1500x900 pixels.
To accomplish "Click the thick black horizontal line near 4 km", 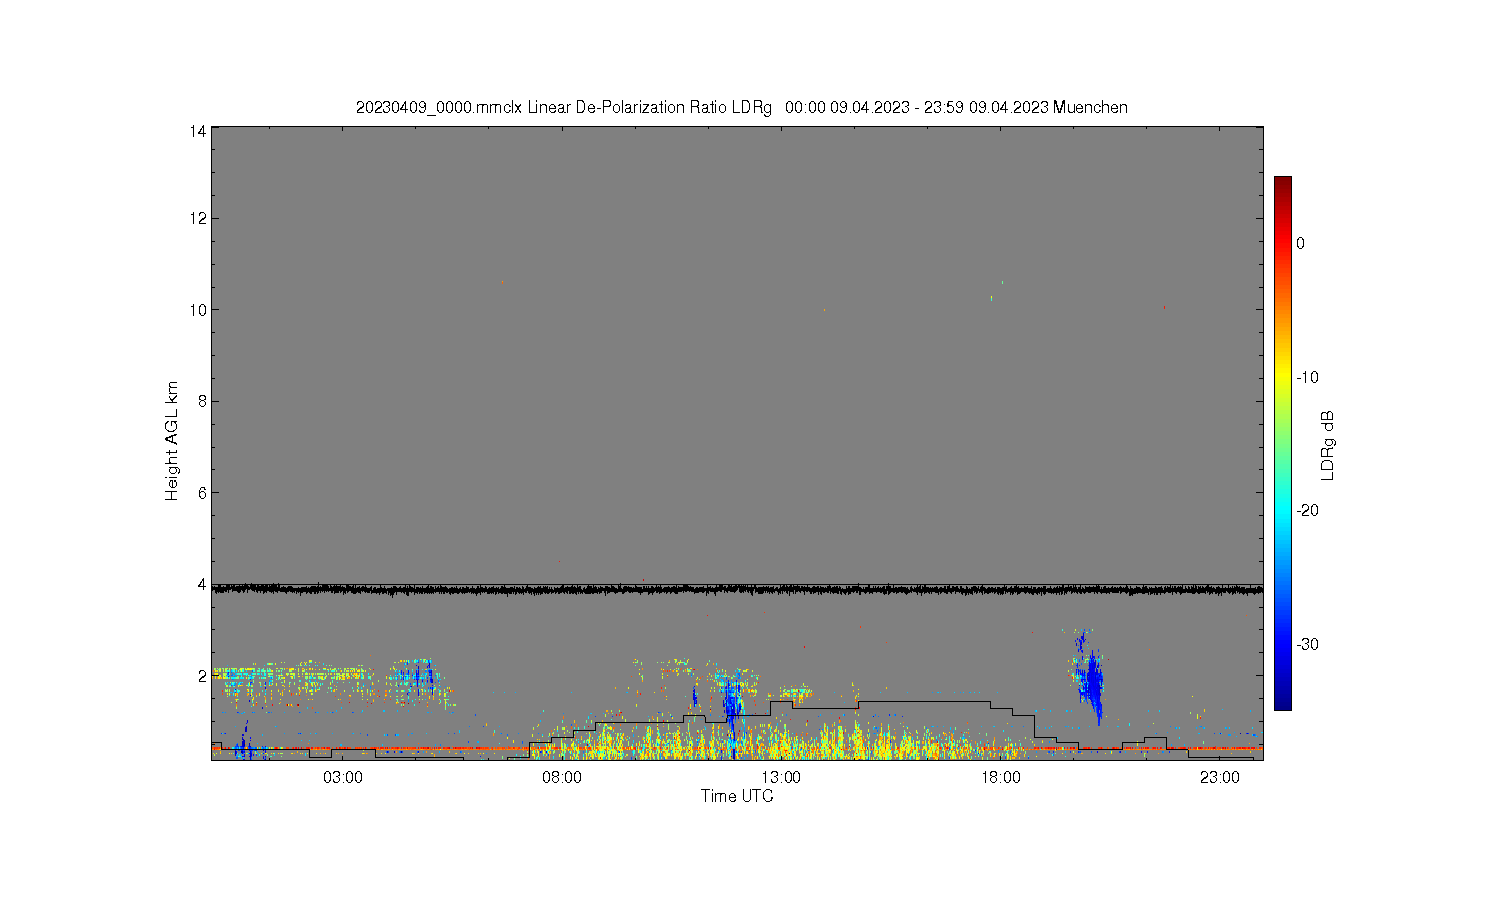I will click(737, 590).
